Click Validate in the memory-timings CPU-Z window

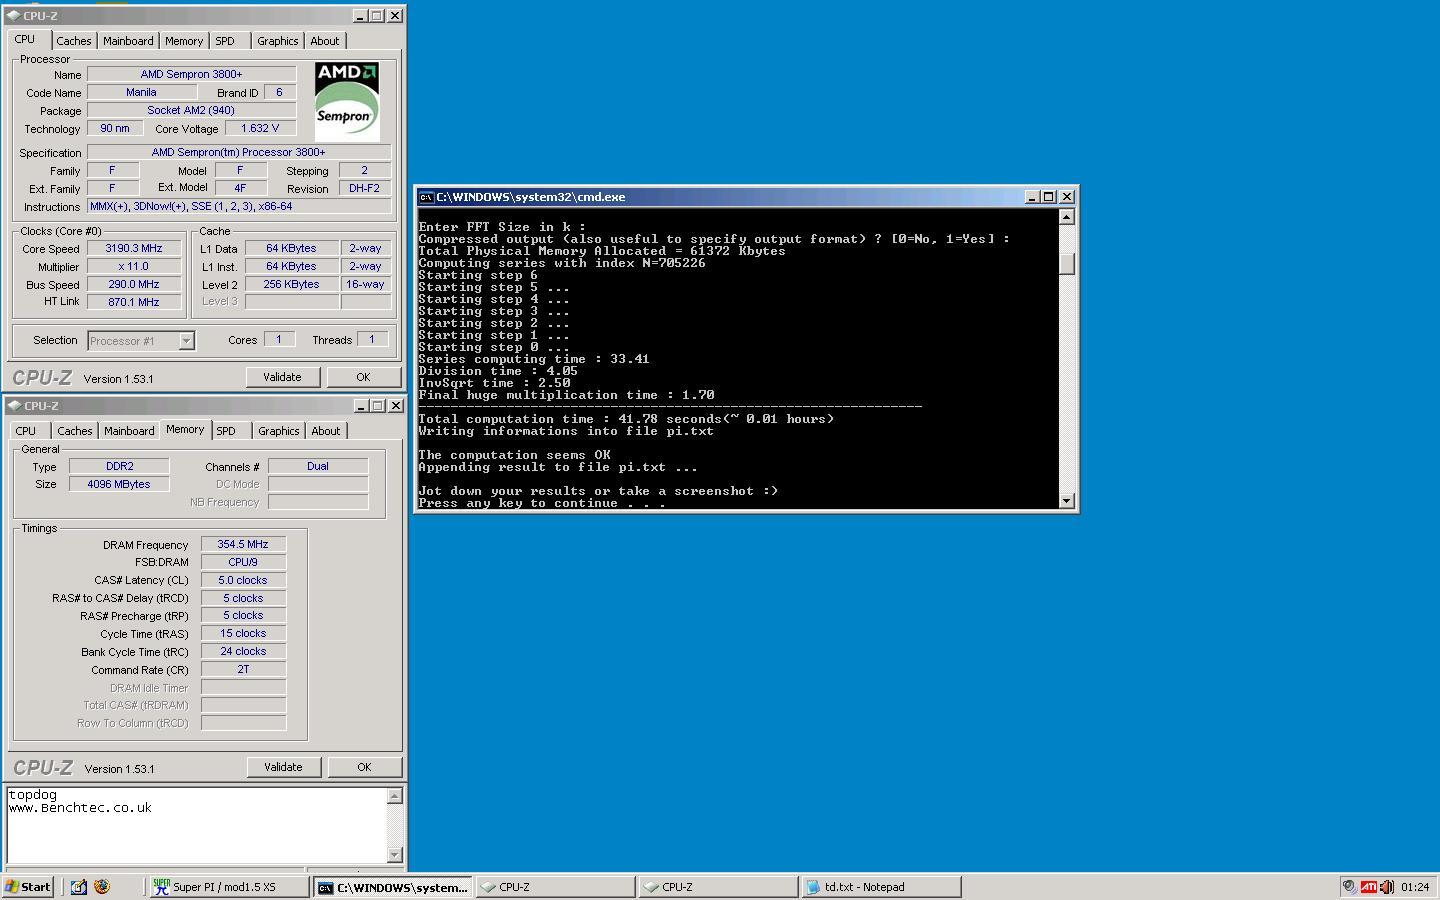(283, 767)
